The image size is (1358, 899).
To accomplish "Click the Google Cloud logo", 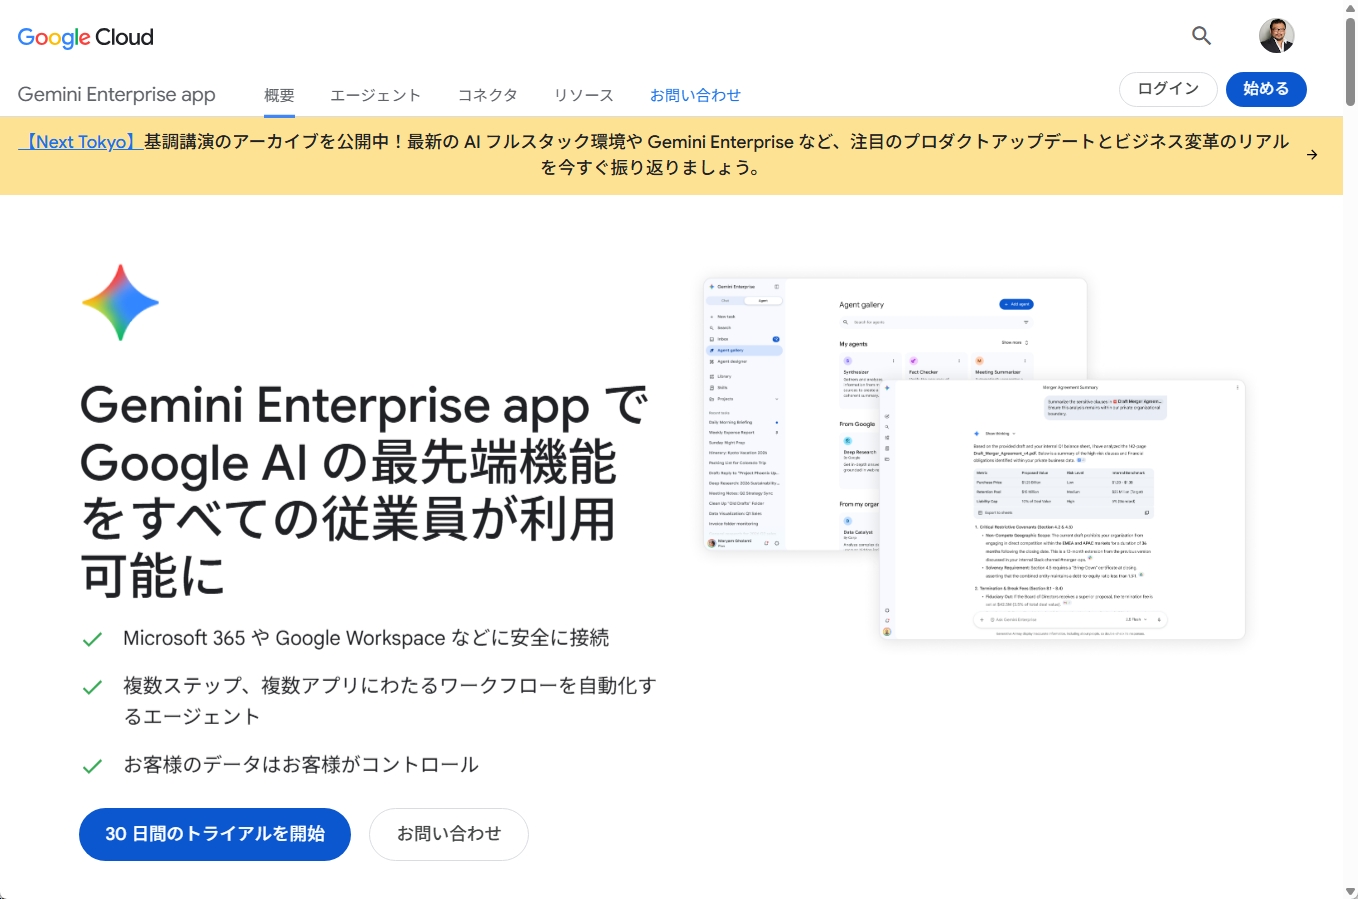I will coord(86,37).
